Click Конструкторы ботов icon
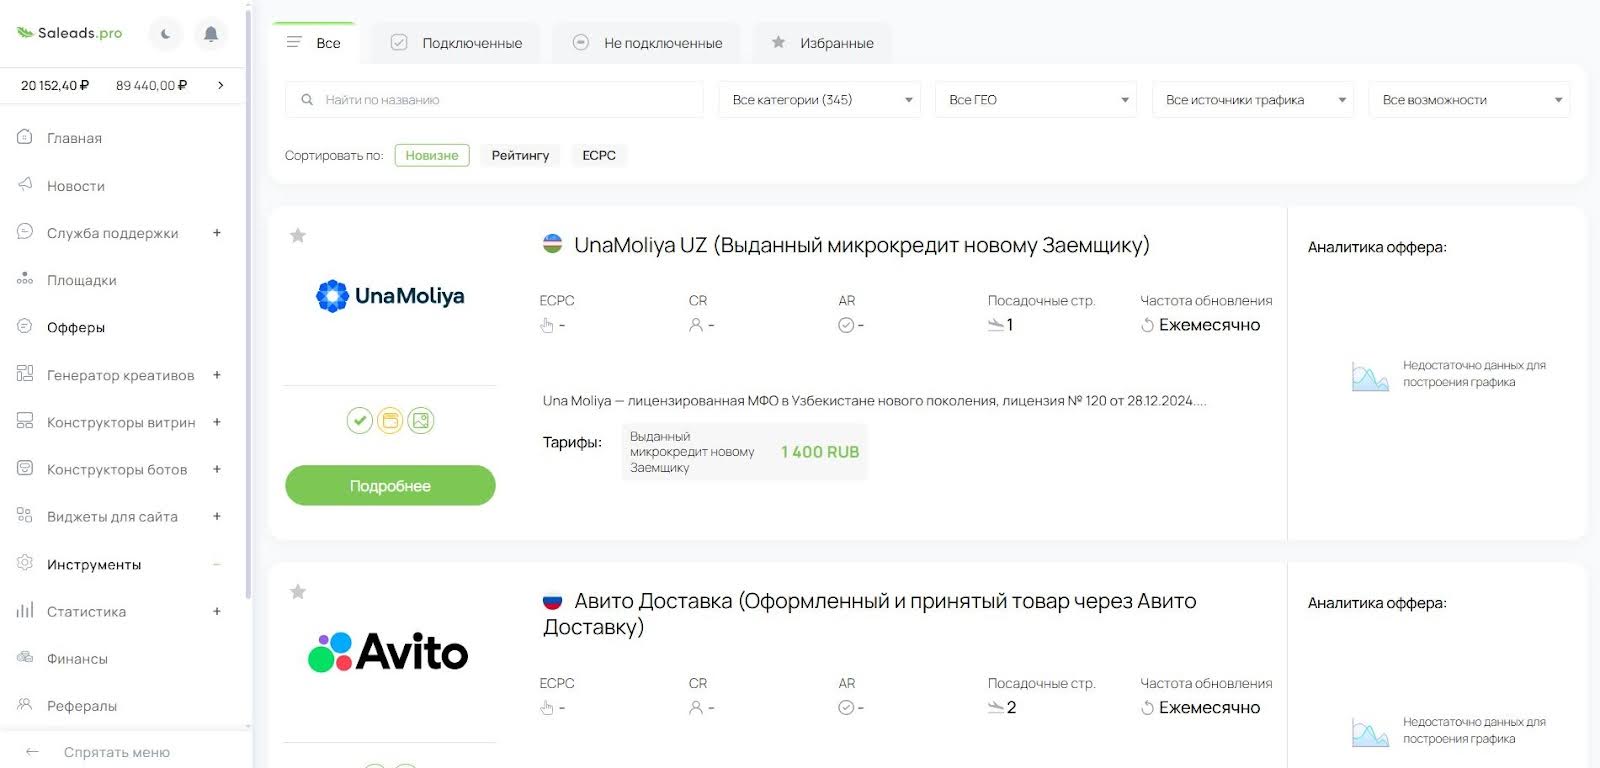Viewport: 1600px width, 768px height. tap(25, 468)
